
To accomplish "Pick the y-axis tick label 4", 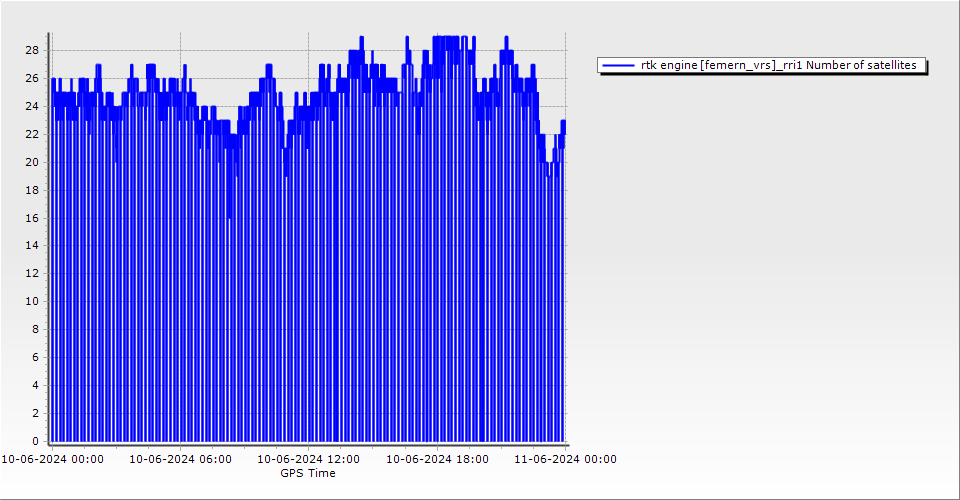I will tap(35, 385).
